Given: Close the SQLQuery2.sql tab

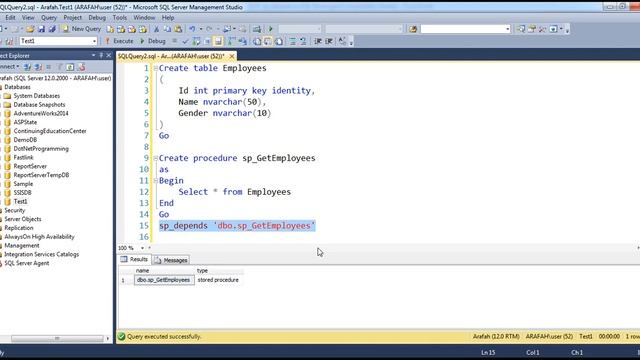Looking at the screenshot, I should [x=232, y=56].
